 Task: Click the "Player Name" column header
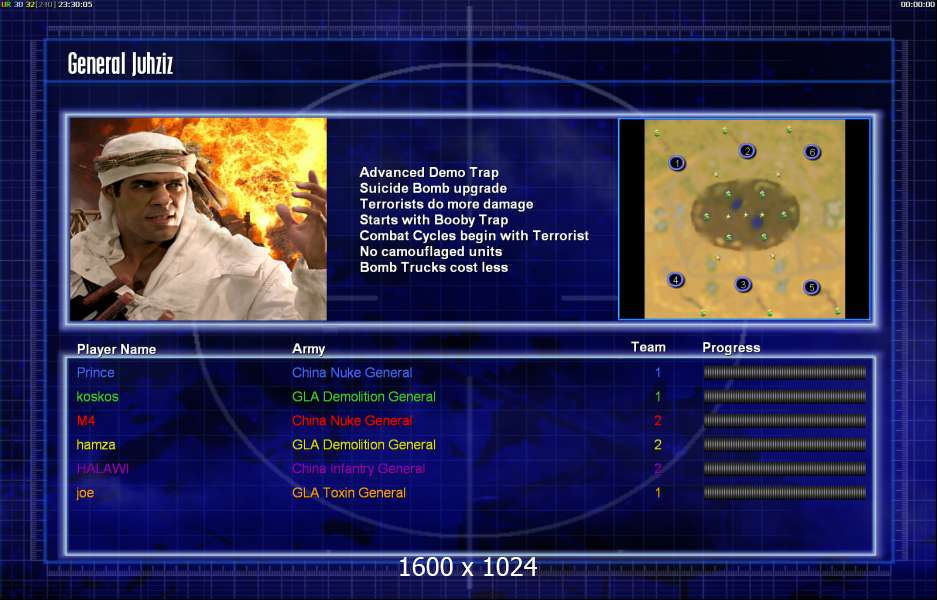pyautogui.click(x=117, y=349)
